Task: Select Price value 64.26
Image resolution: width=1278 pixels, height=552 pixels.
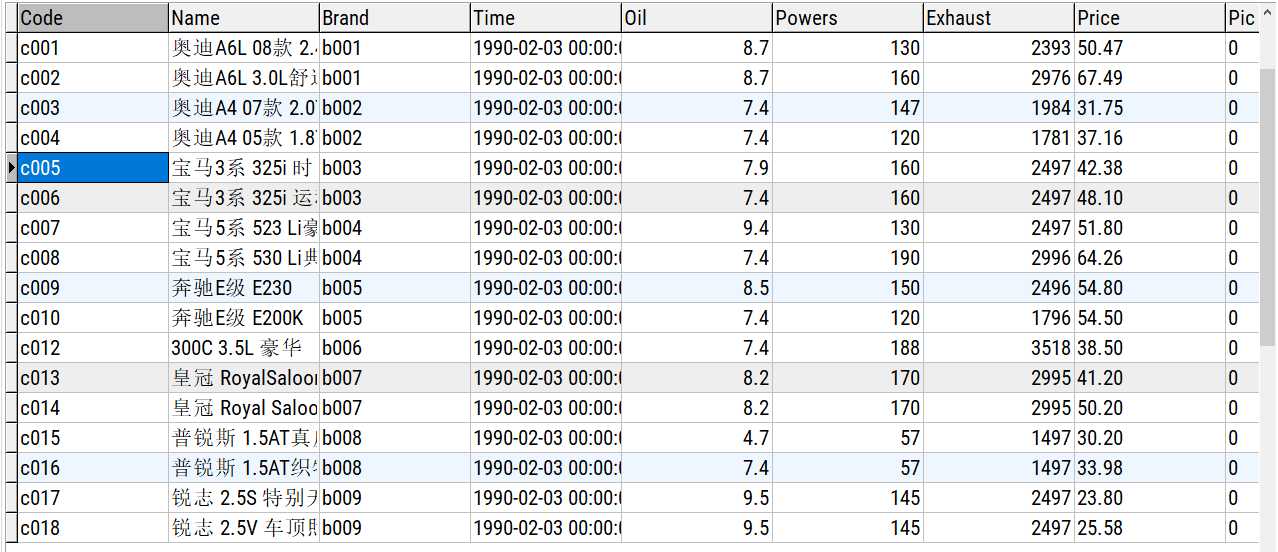Action: (x=1150, y=258)
